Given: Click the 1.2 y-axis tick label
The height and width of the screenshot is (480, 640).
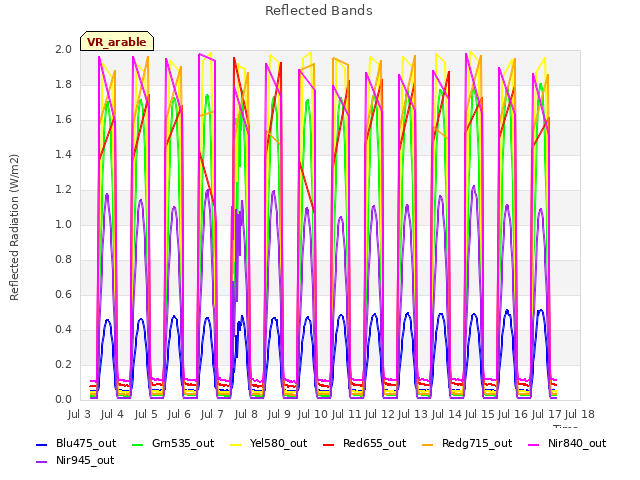Looking at the screenshot, I should [64, 190].
